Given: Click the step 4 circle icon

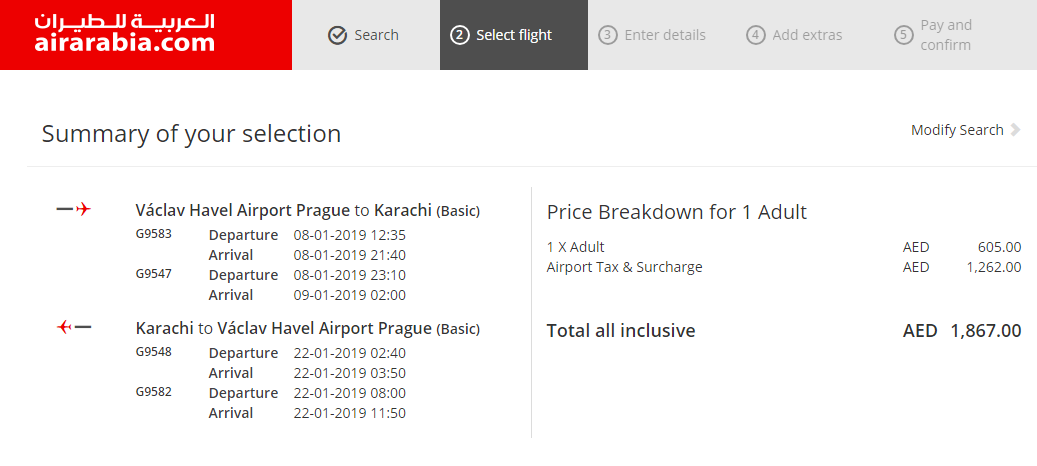Looking at the screenshot, I should click(756, 35).
